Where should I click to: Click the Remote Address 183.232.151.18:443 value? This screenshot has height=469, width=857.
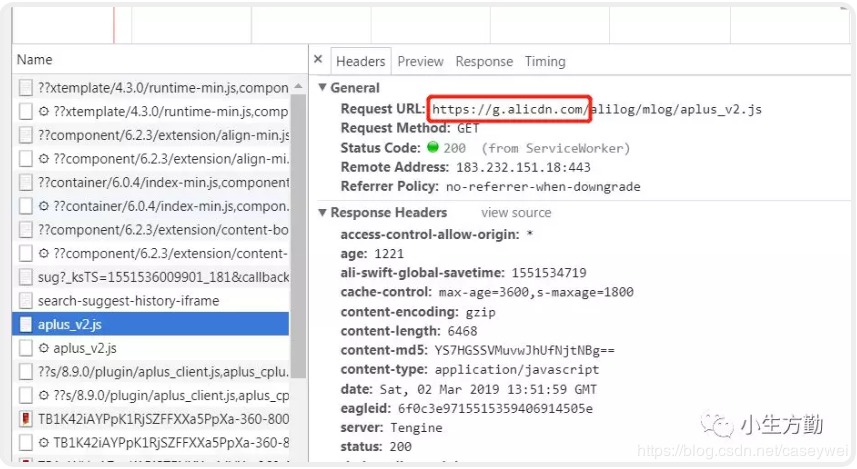(x=524, y=167)
